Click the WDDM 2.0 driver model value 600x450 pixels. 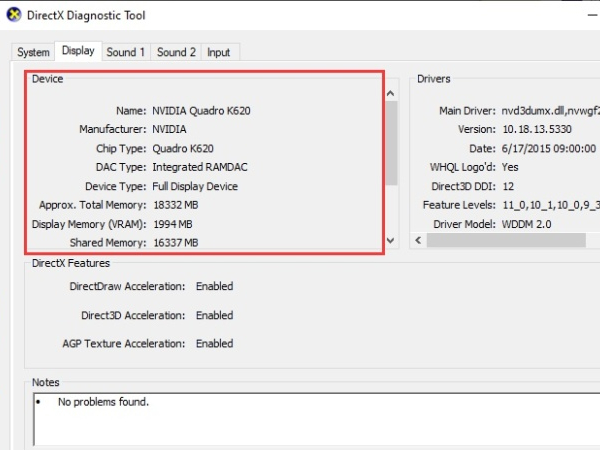point(528,224)
